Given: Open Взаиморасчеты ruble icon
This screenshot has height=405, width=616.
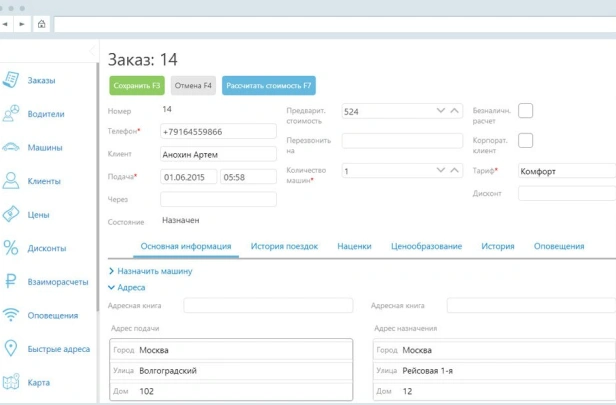Looking at the screenshot, I should (x=12, y=282).
